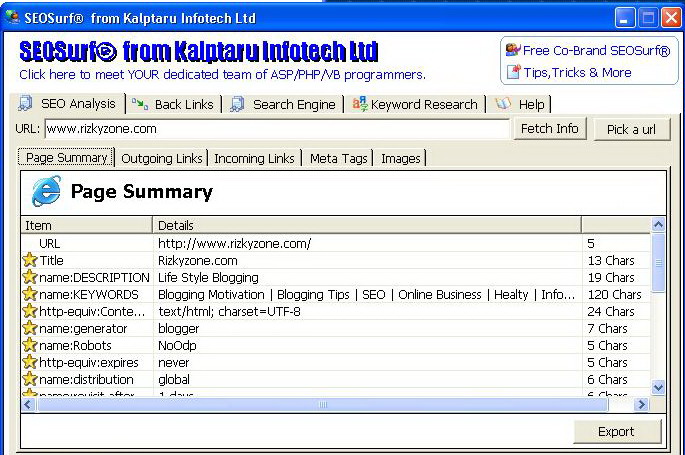Screen dimensions: 685x455
Task: Click the Pick a url button
Action: click(631, 129)
